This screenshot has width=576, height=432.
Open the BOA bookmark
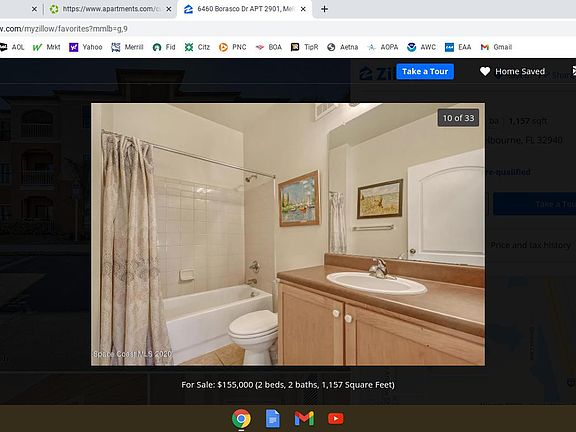[x=269, y=47]
